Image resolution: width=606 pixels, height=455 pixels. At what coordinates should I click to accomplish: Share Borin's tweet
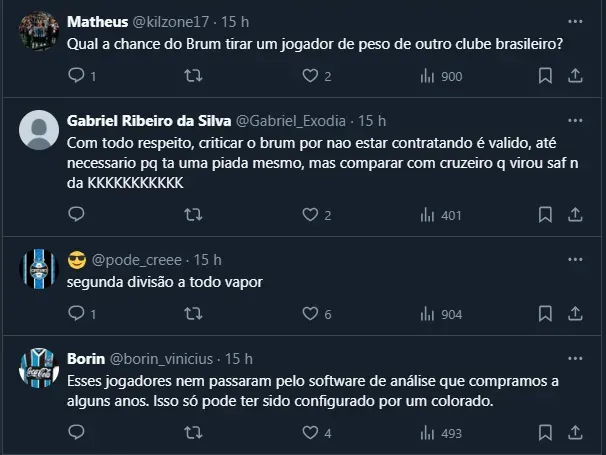(575, 433)
